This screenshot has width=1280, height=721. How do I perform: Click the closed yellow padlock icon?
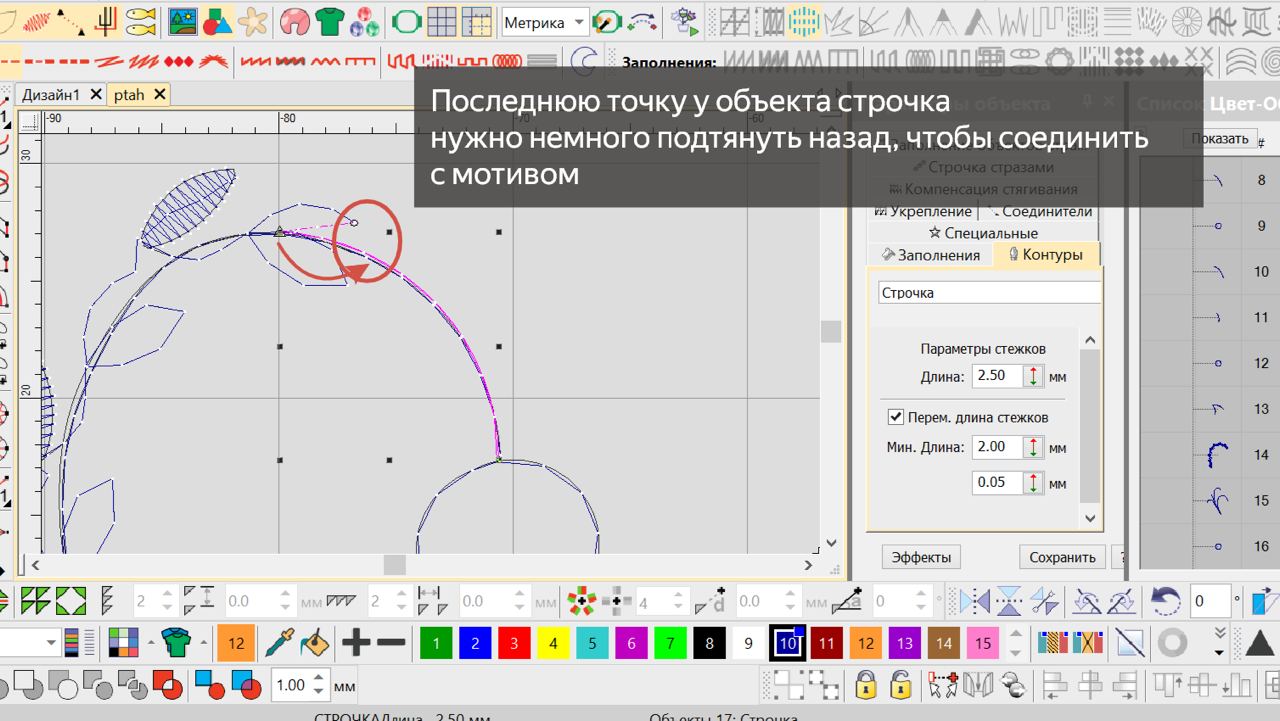(866, 685)
